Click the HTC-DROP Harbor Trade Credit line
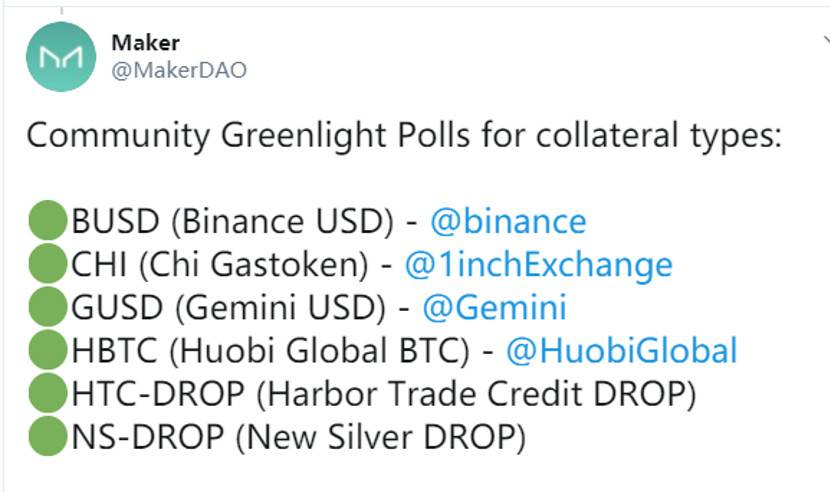This screenshot has height=492, width=830. 383,394
